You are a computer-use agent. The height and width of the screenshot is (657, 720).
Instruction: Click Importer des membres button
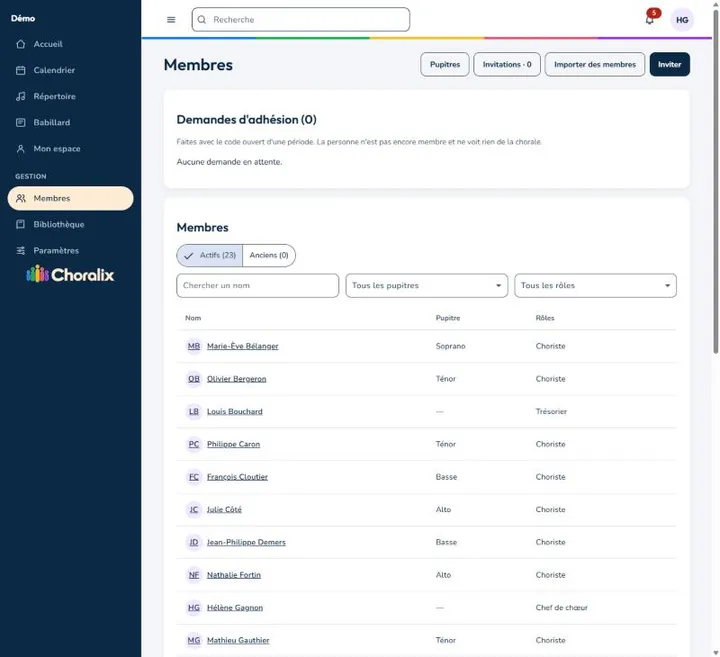pos(595,64)
